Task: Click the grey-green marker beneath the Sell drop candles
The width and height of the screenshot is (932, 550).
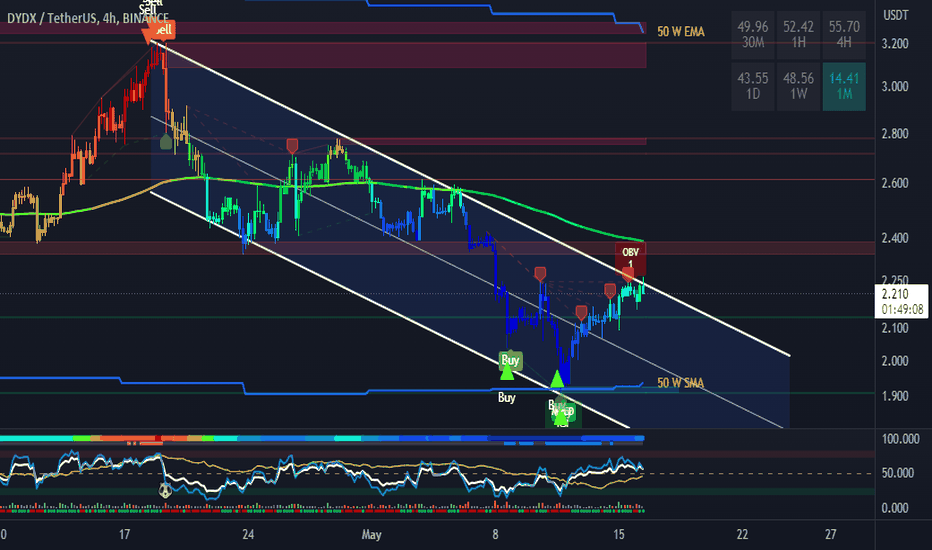Action: tap(166, 142)
